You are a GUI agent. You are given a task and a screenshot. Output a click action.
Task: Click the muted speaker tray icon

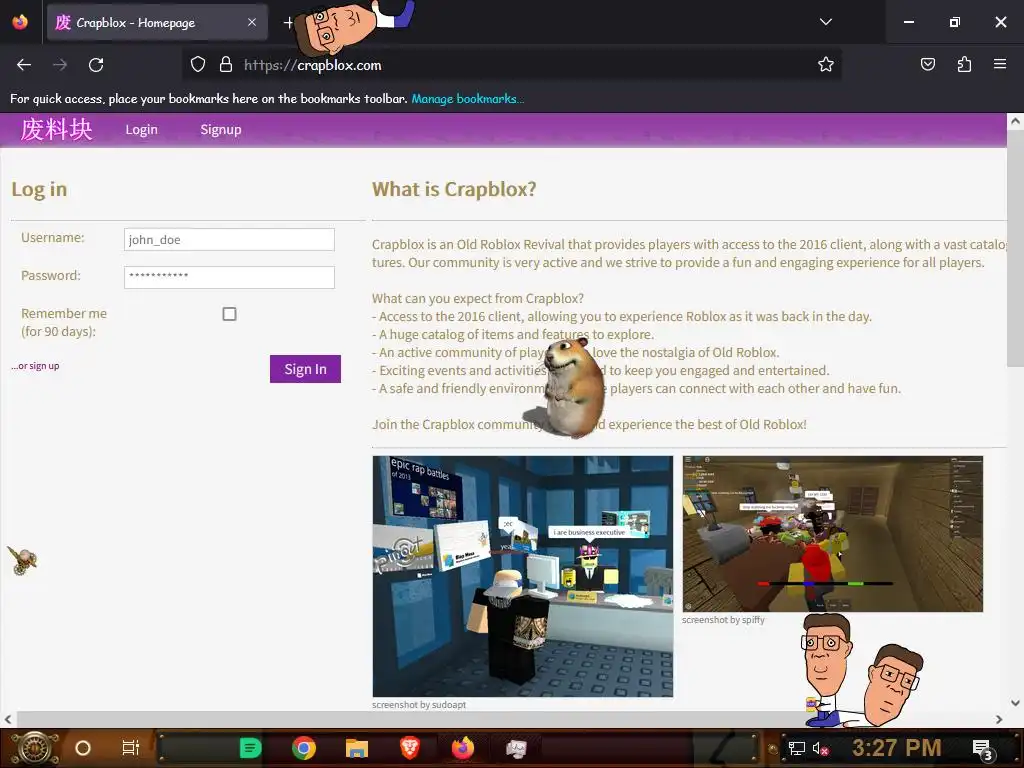coord(820,748)
